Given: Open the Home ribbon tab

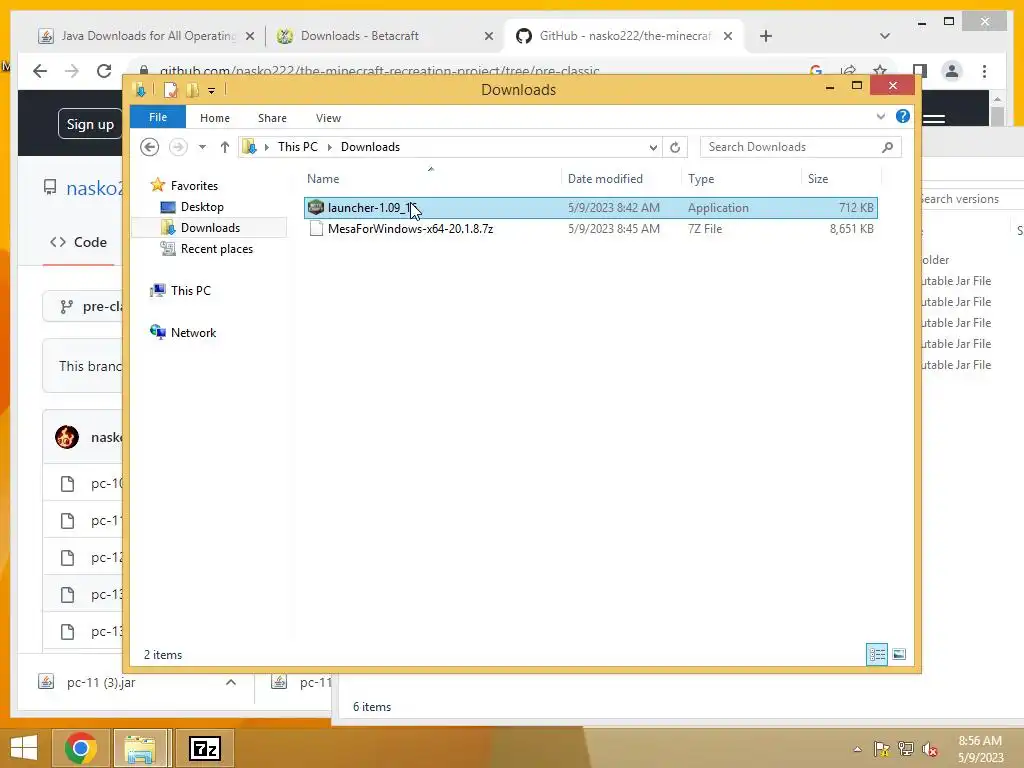Looking at the screenshot, I should click(x=215, y=118).
